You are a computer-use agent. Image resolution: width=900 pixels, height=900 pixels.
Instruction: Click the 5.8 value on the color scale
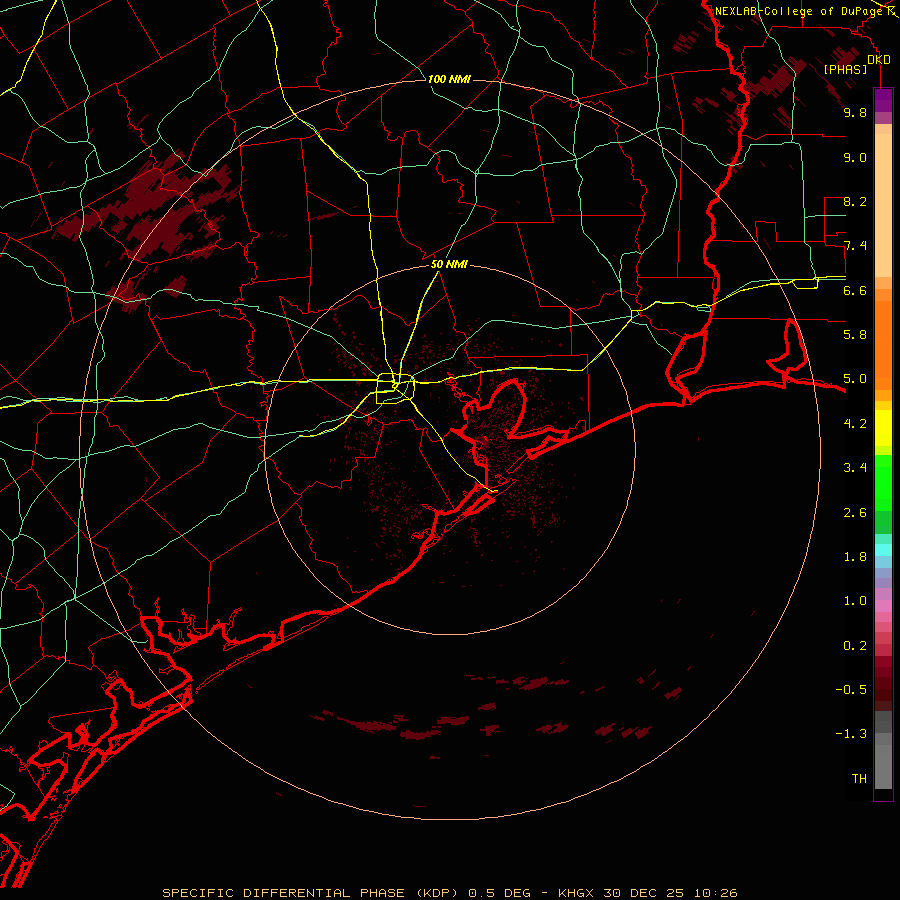[855, 335]
